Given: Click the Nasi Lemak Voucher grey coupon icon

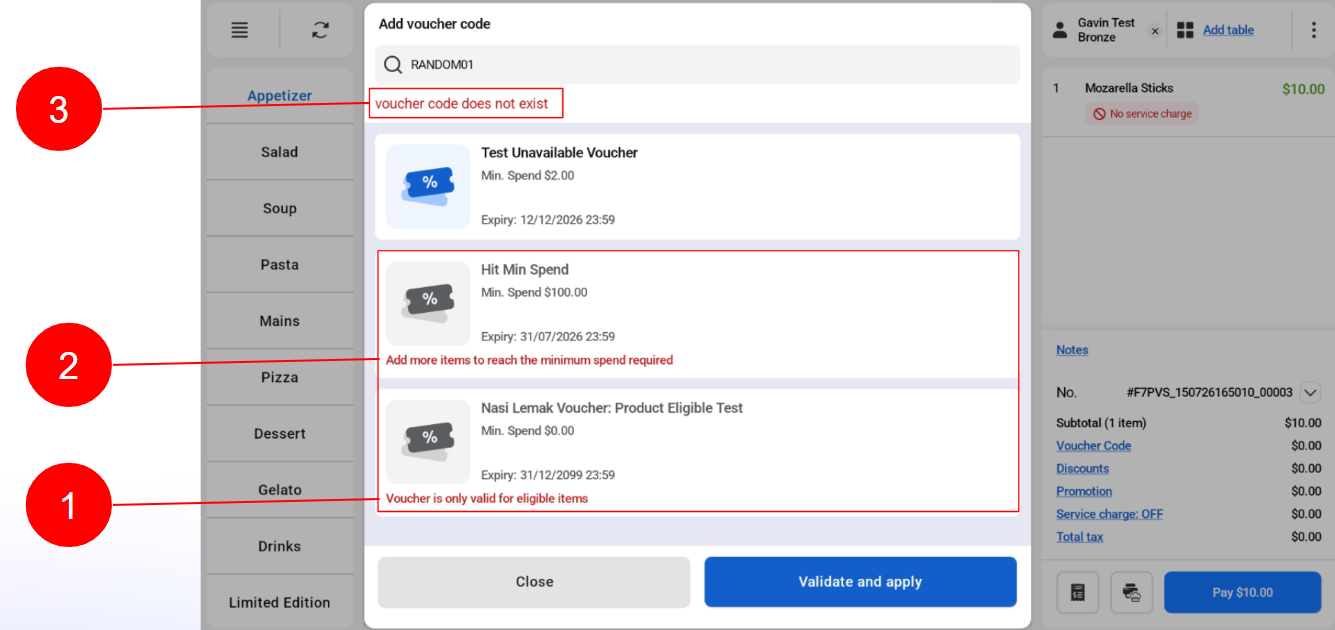Looking at the screenshot, I should tap(428, 442).
